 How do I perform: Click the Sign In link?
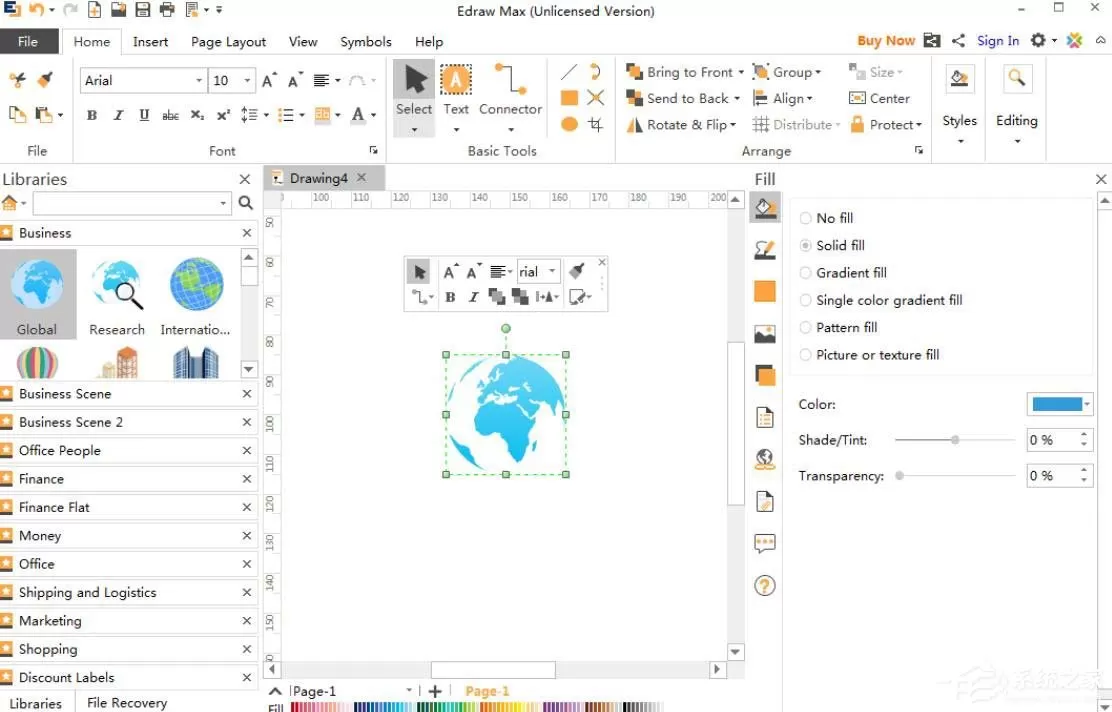coord(998,41)
